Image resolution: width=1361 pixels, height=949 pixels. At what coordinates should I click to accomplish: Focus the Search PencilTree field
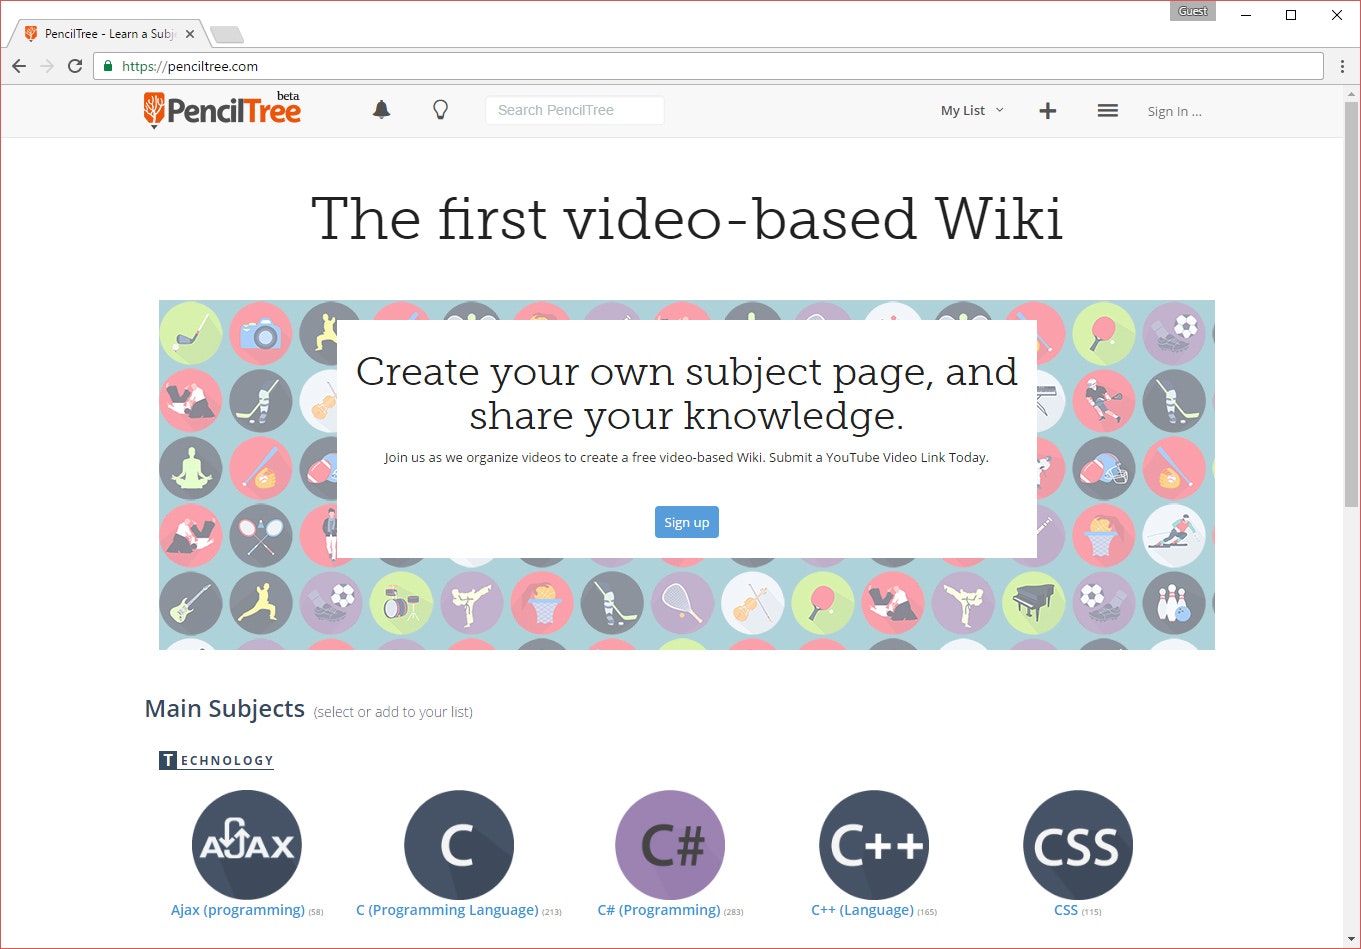(x=575, y=110)
